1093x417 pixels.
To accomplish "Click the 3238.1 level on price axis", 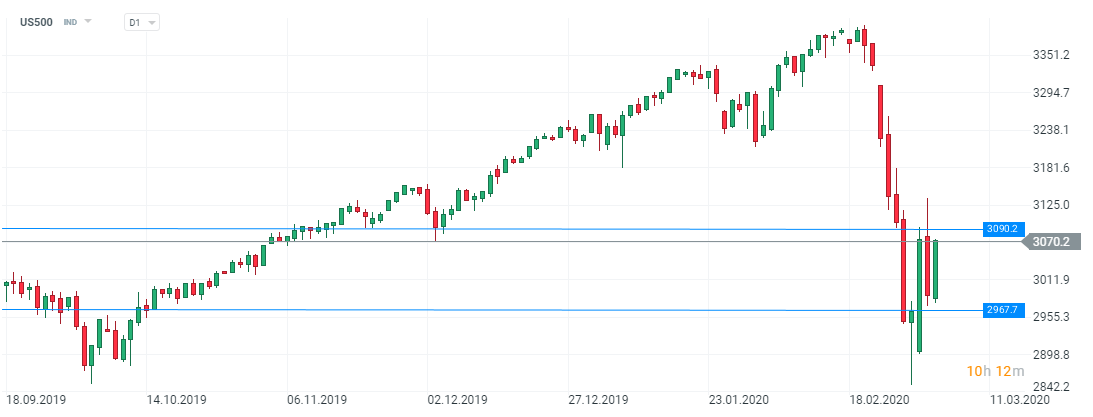I will tap(1051, 130).
